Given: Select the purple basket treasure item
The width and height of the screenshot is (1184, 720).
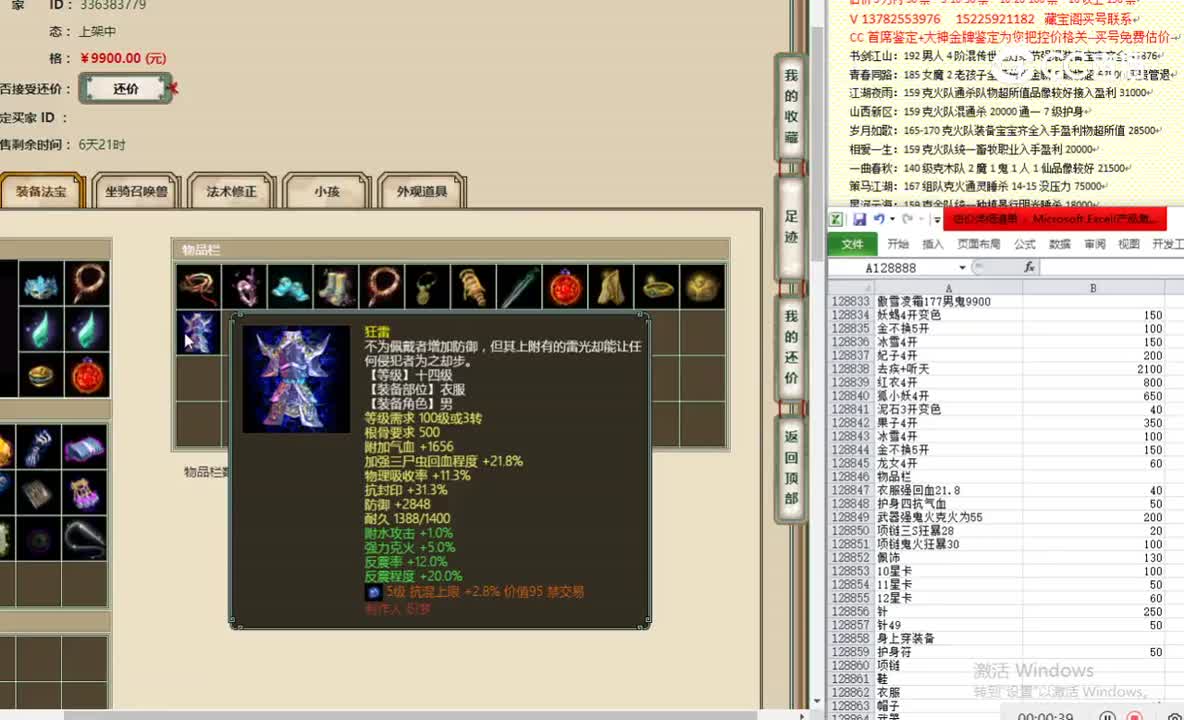Looking at the screenshot, I should click(85, 493).
